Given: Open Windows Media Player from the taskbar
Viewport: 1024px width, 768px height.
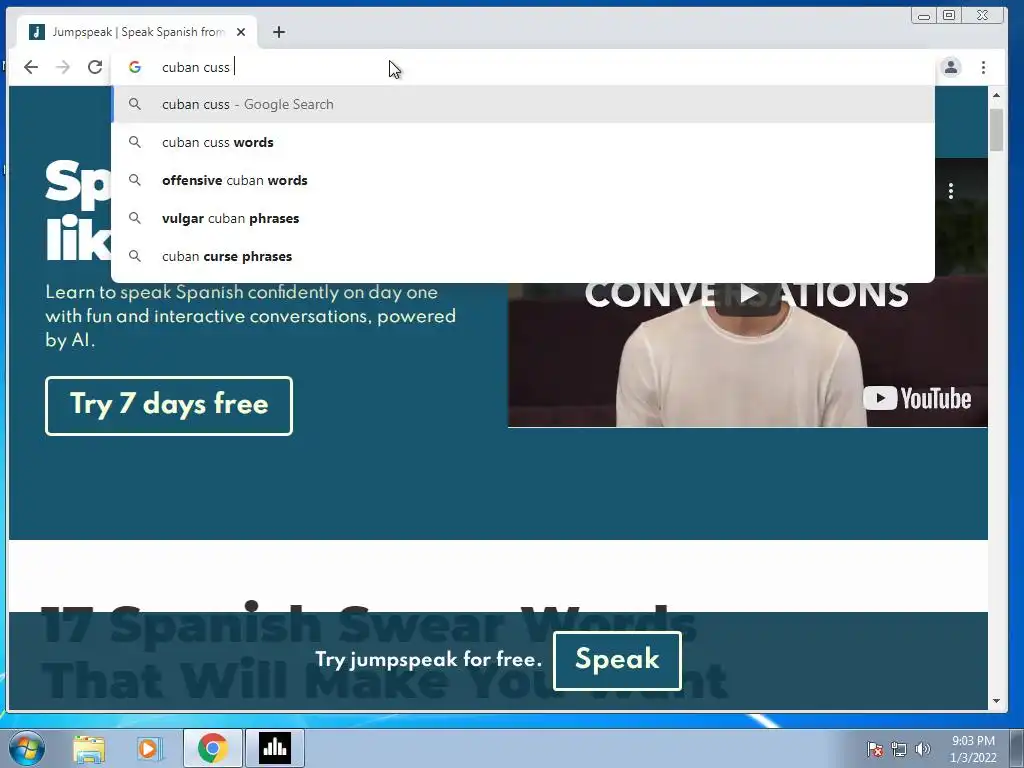Looking at the screenshot, I should point(149,748).
